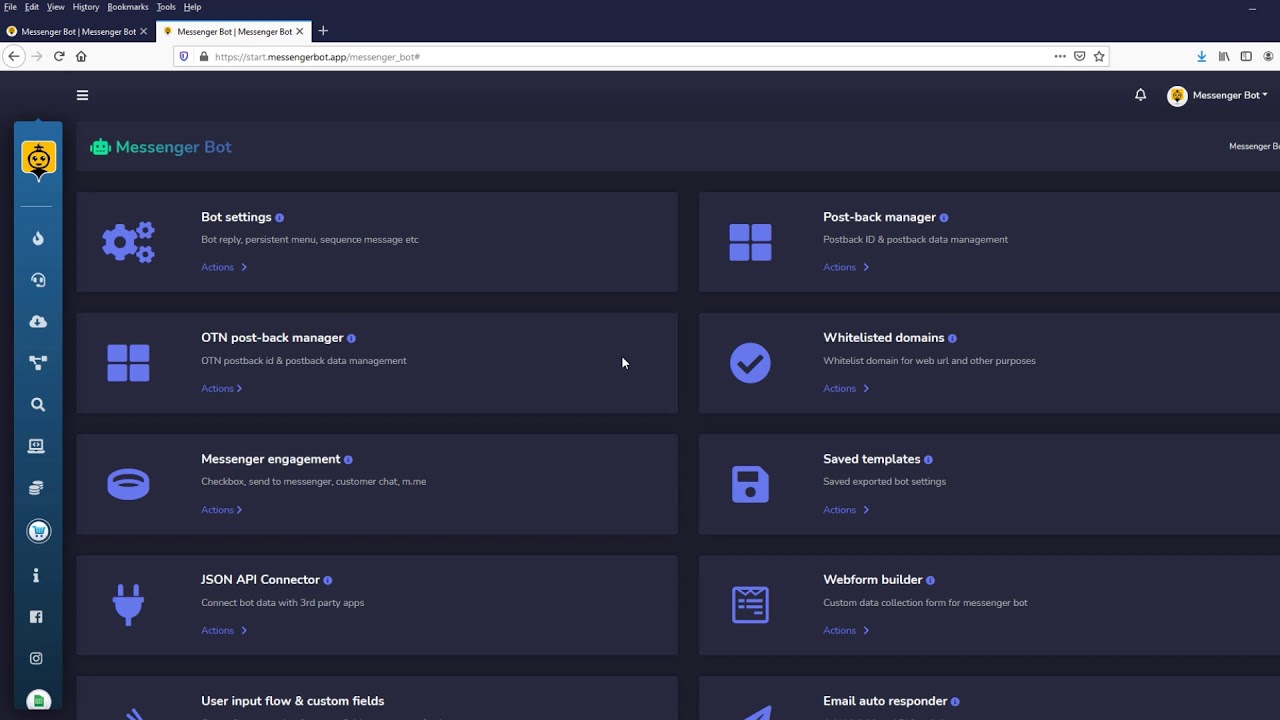Close the first Messenger Bot tab
The image size is (1280, 720).
pyautogui.click(x=143, y=31)
